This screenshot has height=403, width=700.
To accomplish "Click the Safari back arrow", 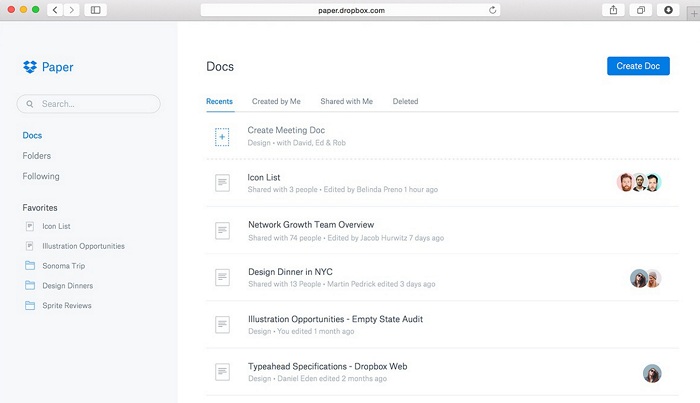I will [x=55, y=10].
